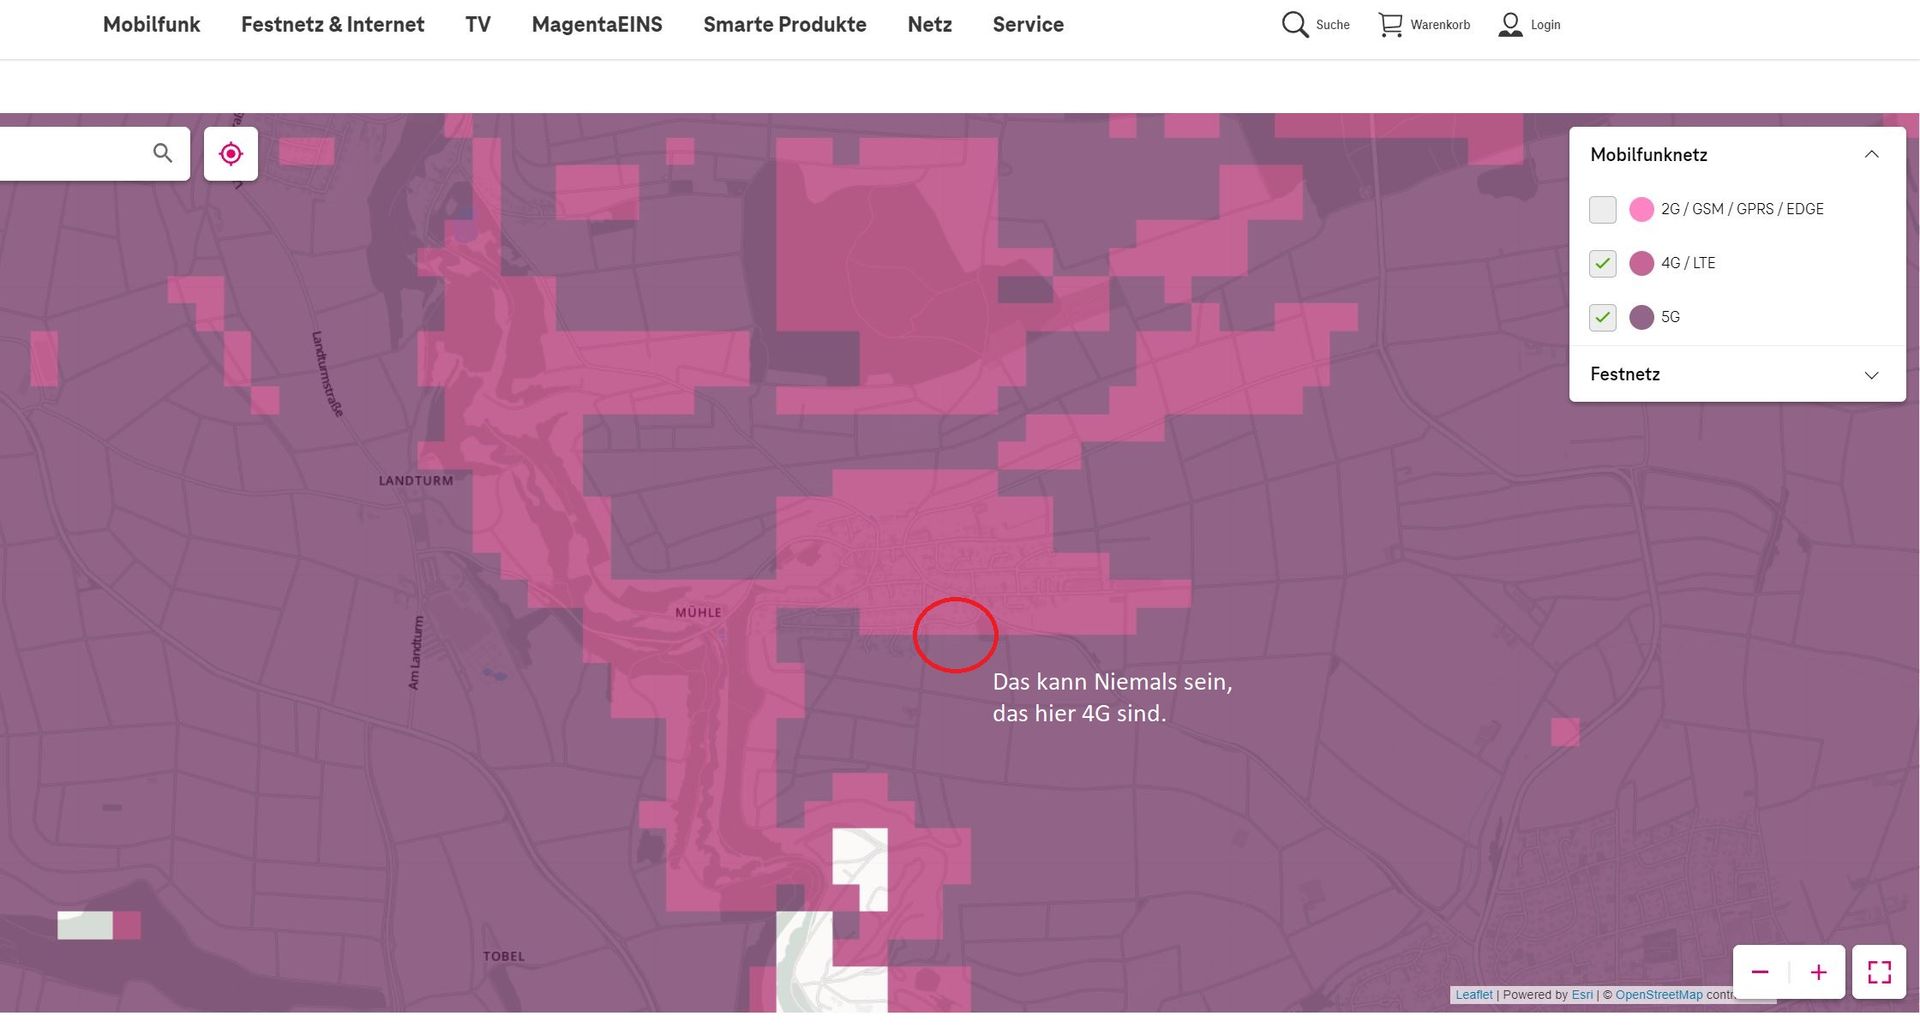Locate my position with the crosshair button
Image resolution: width=1920 pixels, height=1028 pixels.
pyautogui.click(x=231, y=154)
